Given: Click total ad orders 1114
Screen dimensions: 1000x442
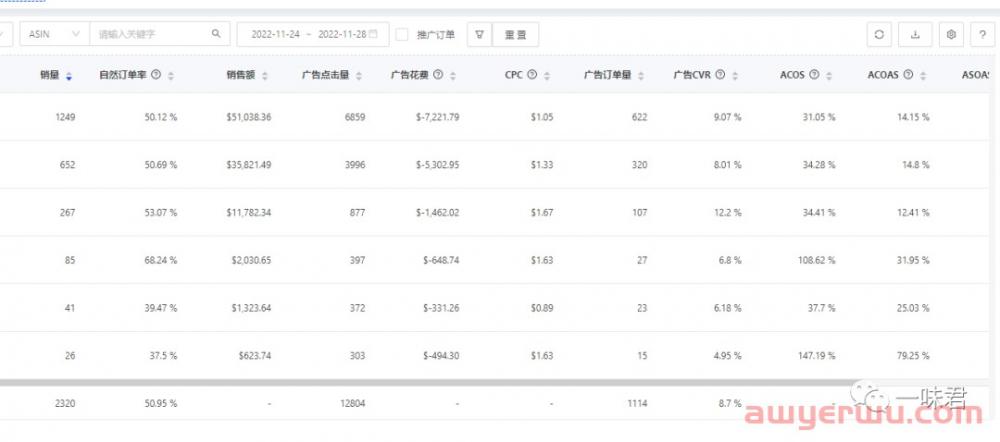Looking at the screenshot, I should [x=638, y=404].
